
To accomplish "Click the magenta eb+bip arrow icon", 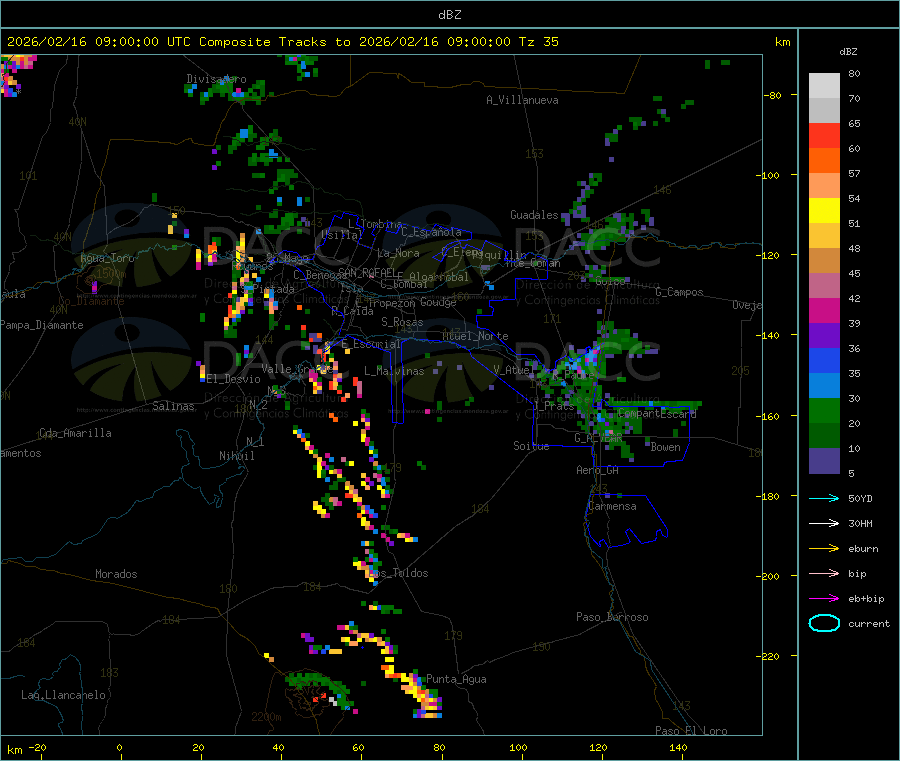I will click(824, 599).
